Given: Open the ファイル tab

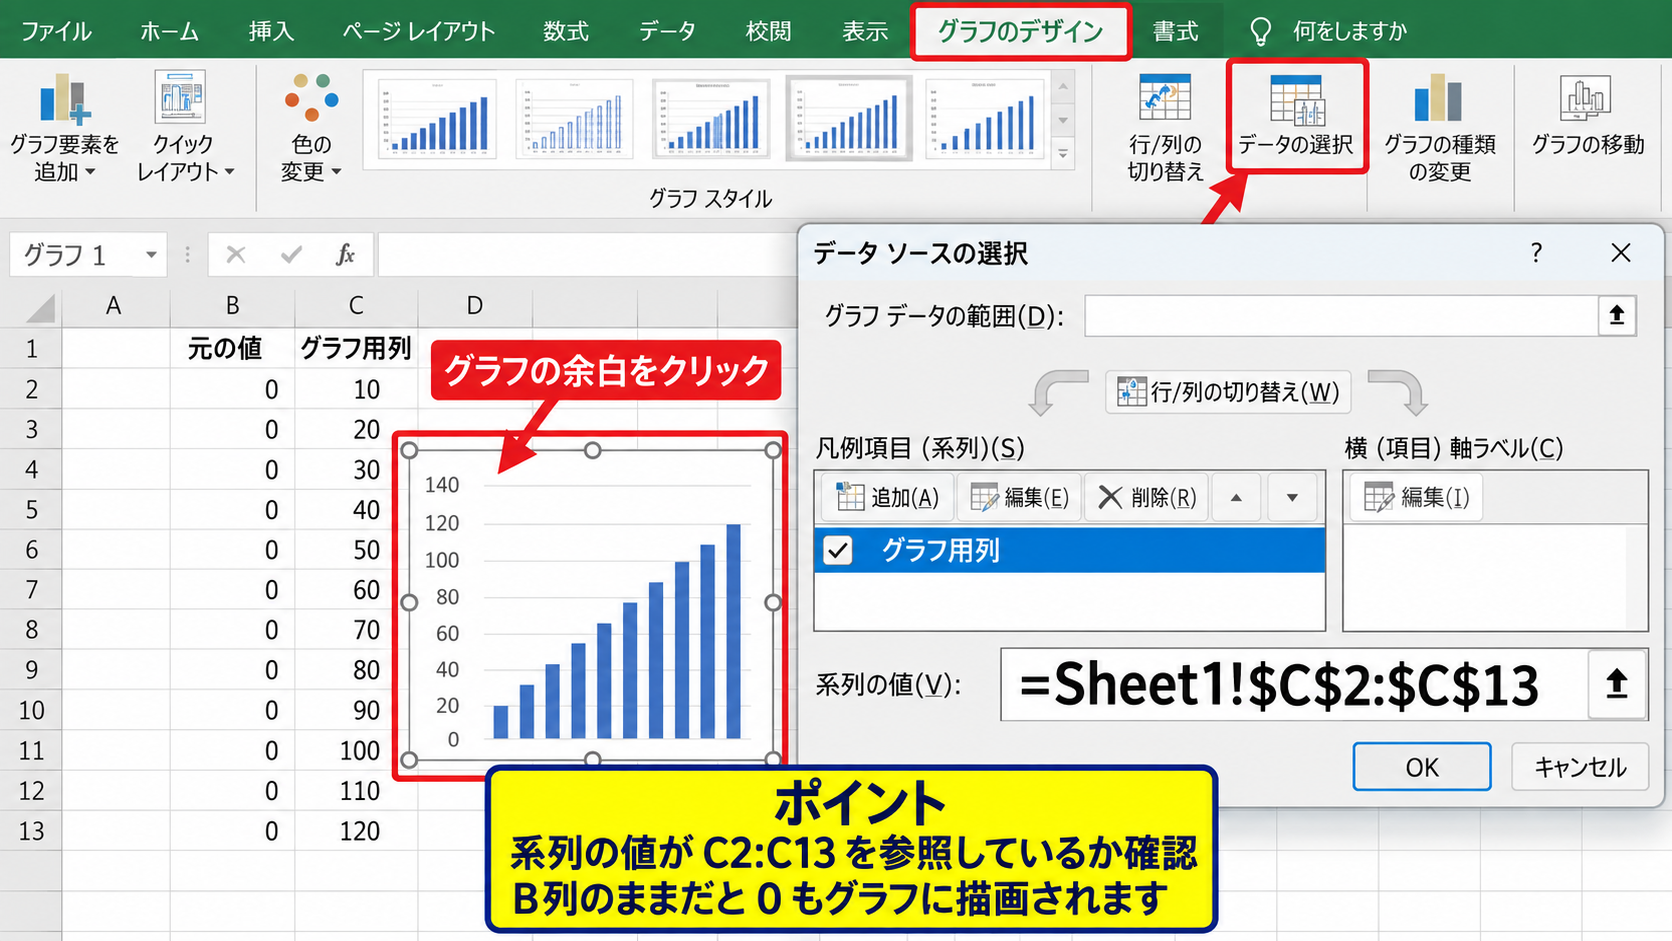Looking at the screenshot, I should pyautogui.click(x=56, y=31).
